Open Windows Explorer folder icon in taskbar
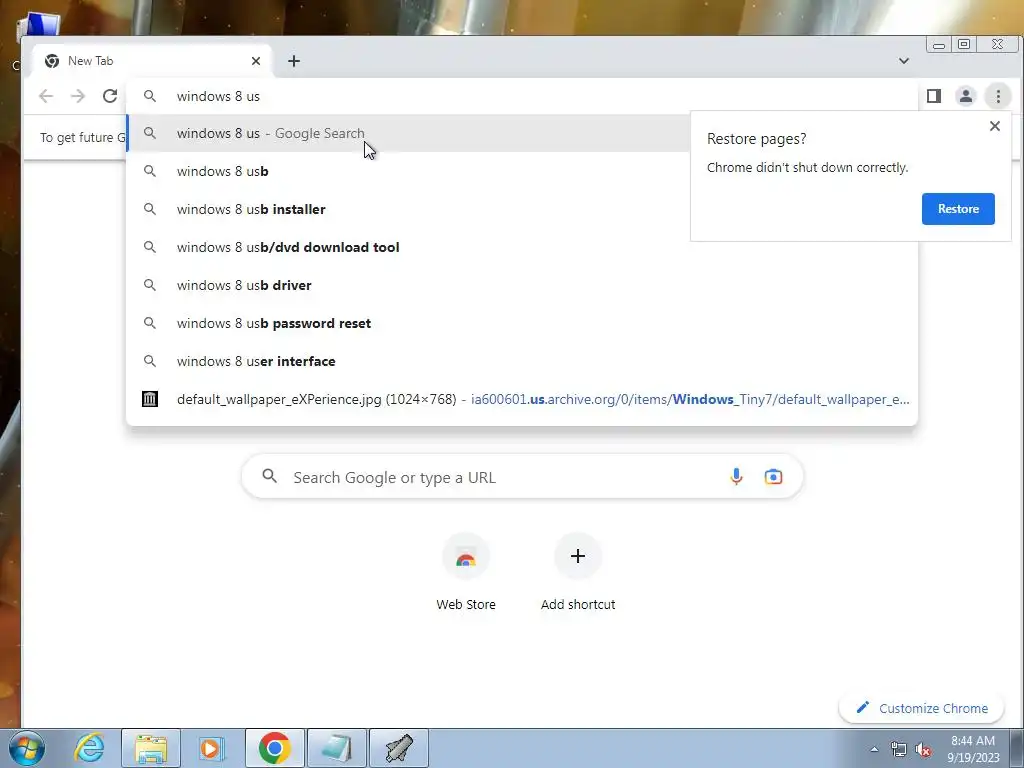Viewport: 1024px width, 768px height. [151, 748]
